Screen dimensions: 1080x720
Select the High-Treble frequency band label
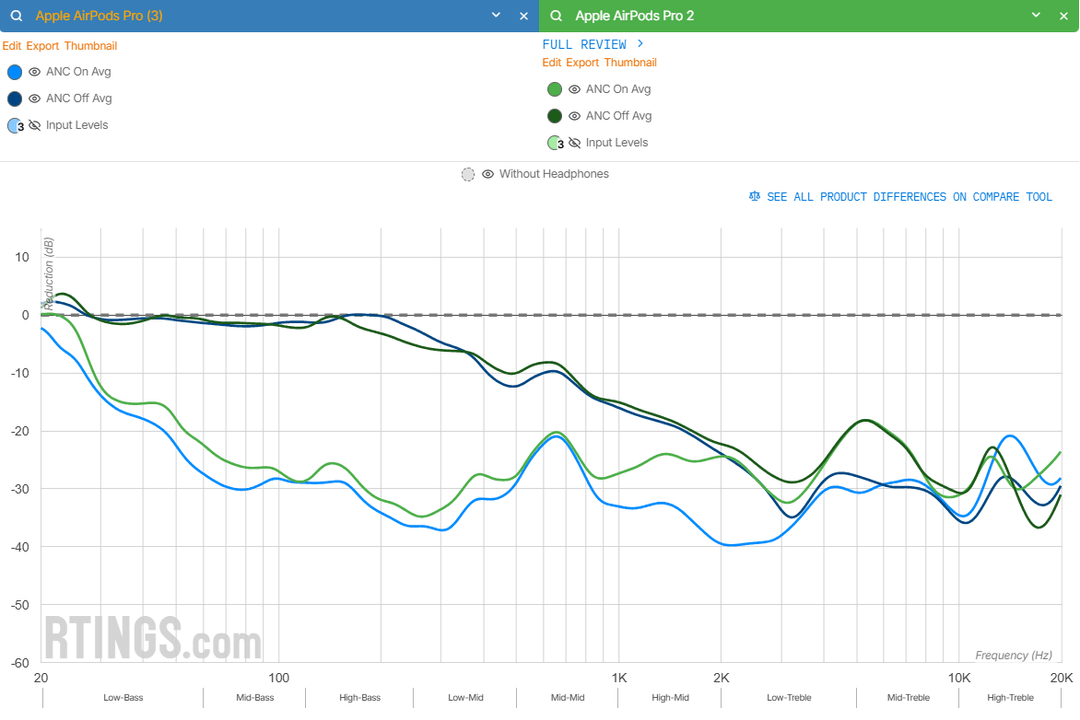(x=1010, y=697)
